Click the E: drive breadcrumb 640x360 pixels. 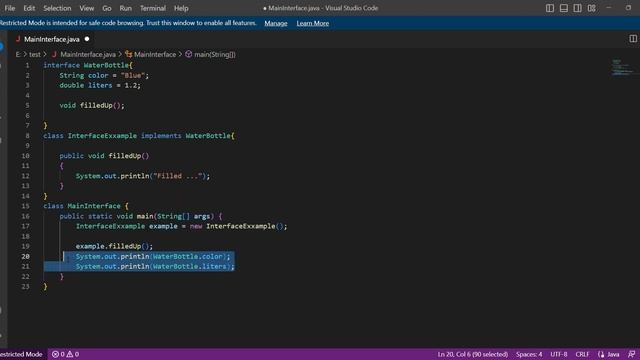coord(18,54)
